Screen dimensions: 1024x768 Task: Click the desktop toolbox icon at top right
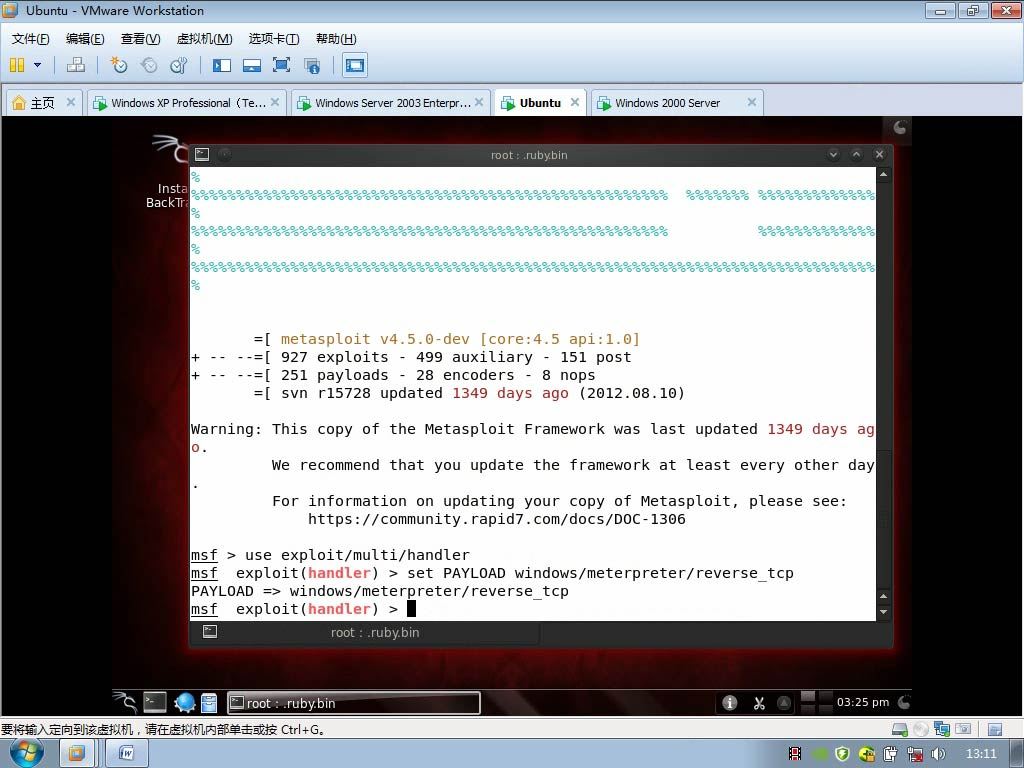pos(900,127)
